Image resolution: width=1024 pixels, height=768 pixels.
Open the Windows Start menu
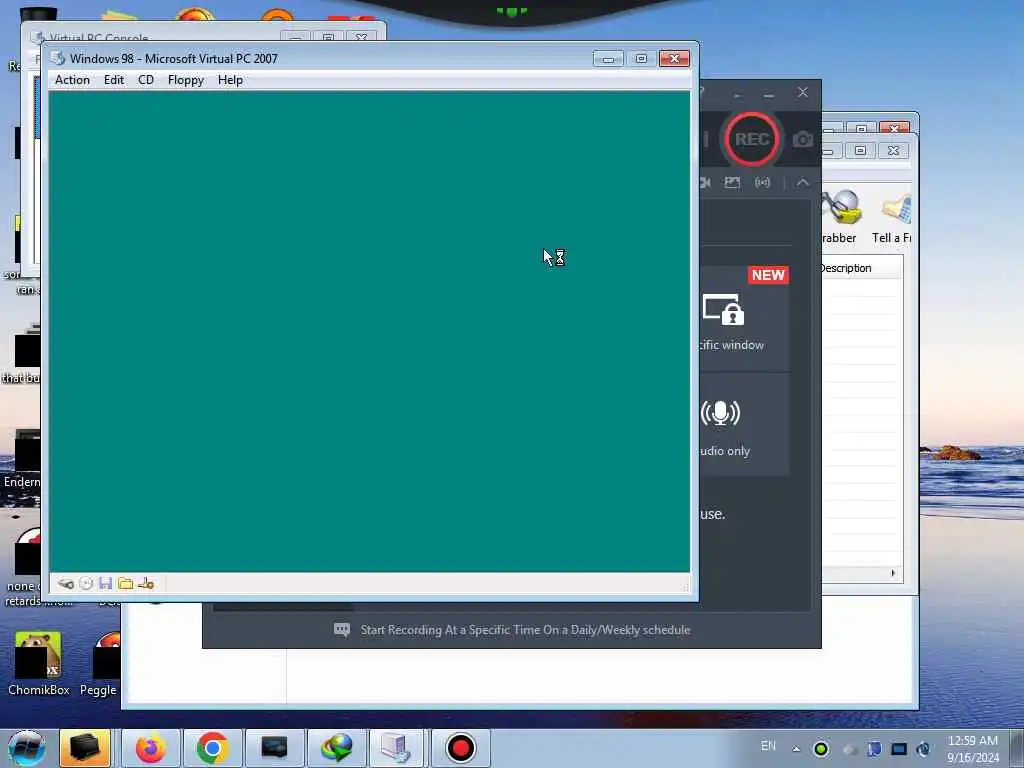tap(27, 748)
